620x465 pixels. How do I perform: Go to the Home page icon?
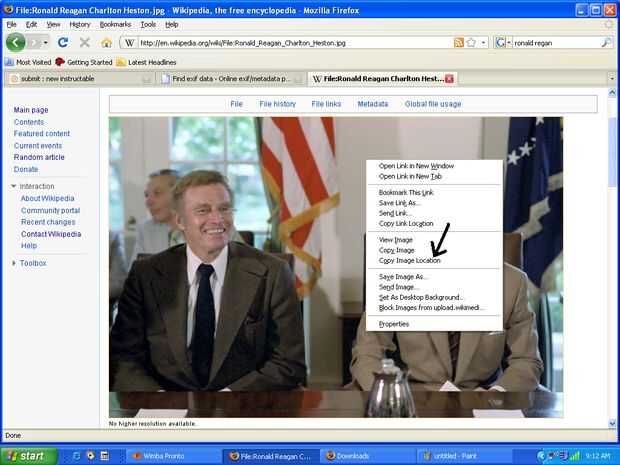[x=106, y=42]
